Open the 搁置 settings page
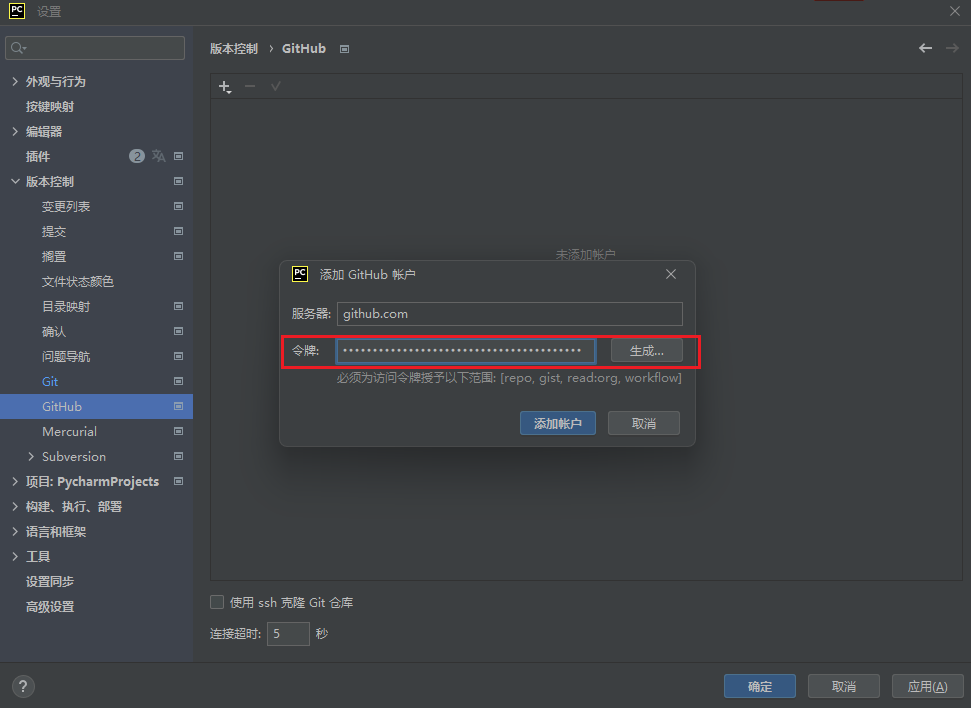971x708 pixels. 53,256
